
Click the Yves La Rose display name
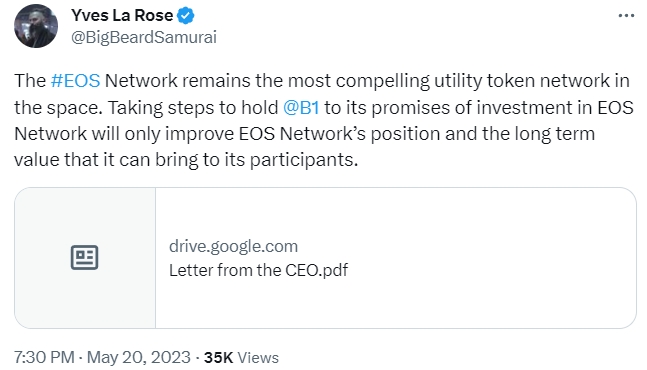point(122,15)
